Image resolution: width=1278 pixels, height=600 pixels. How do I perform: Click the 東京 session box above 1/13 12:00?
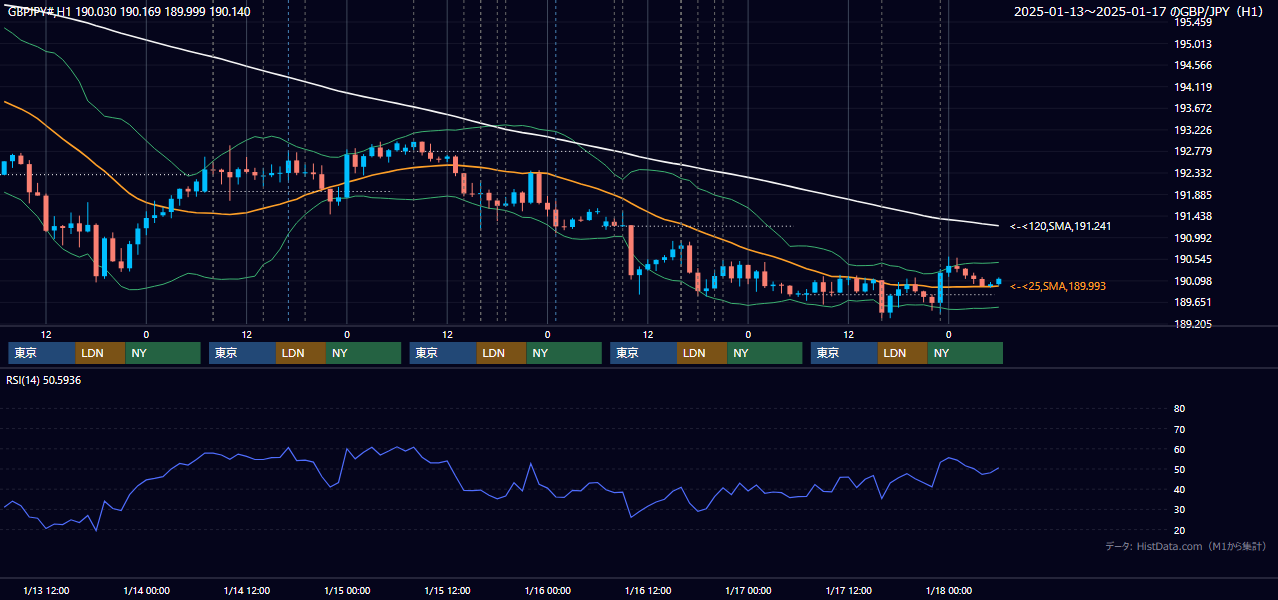42,353
